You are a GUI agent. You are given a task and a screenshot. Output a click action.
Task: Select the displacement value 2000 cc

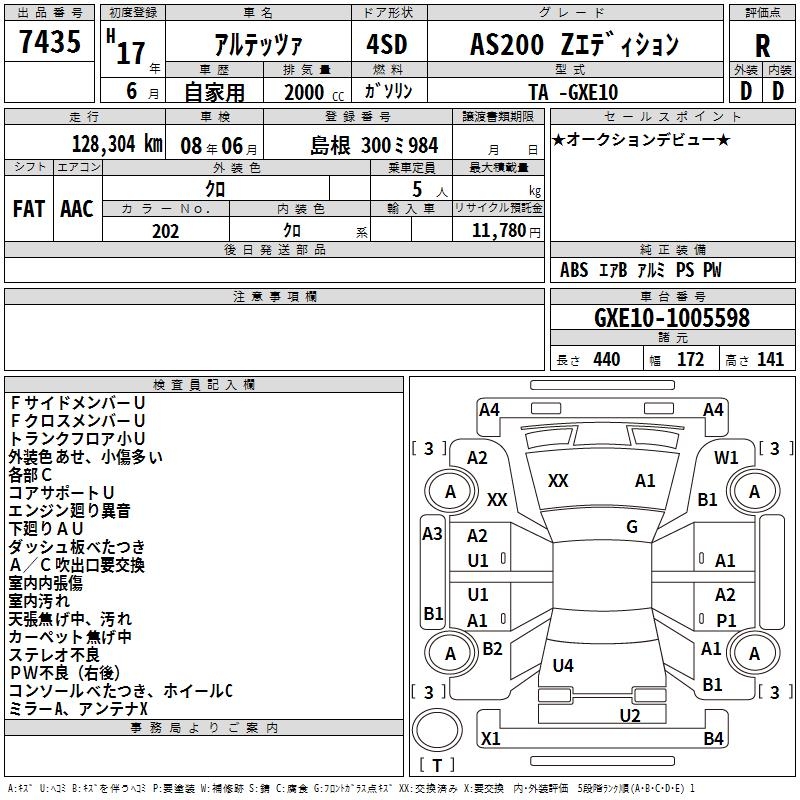314,92
